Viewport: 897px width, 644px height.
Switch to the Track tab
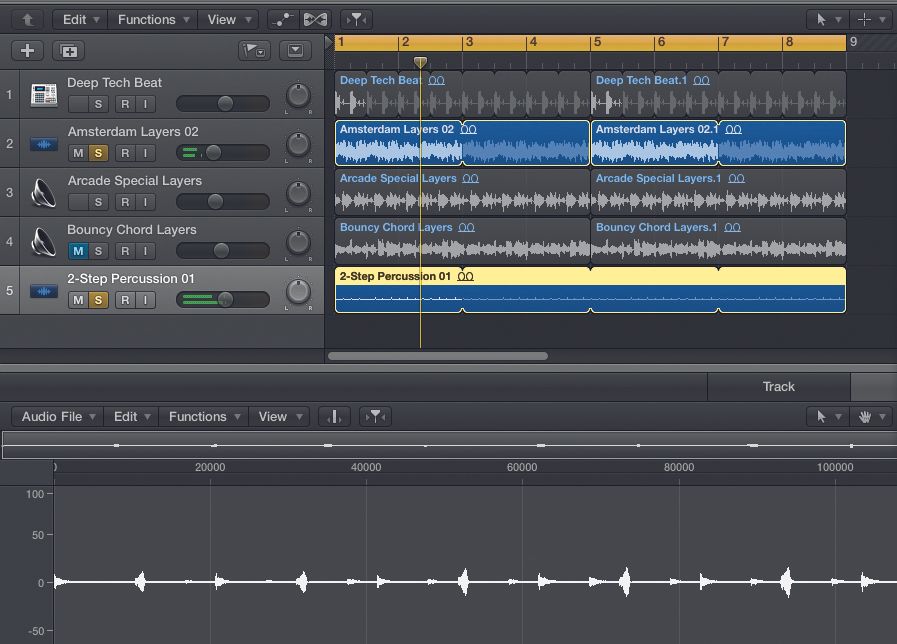[779, 387]
